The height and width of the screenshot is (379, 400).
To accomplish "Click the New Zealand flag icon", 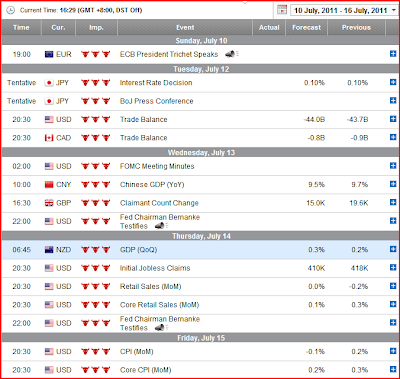I will (49, 250).
